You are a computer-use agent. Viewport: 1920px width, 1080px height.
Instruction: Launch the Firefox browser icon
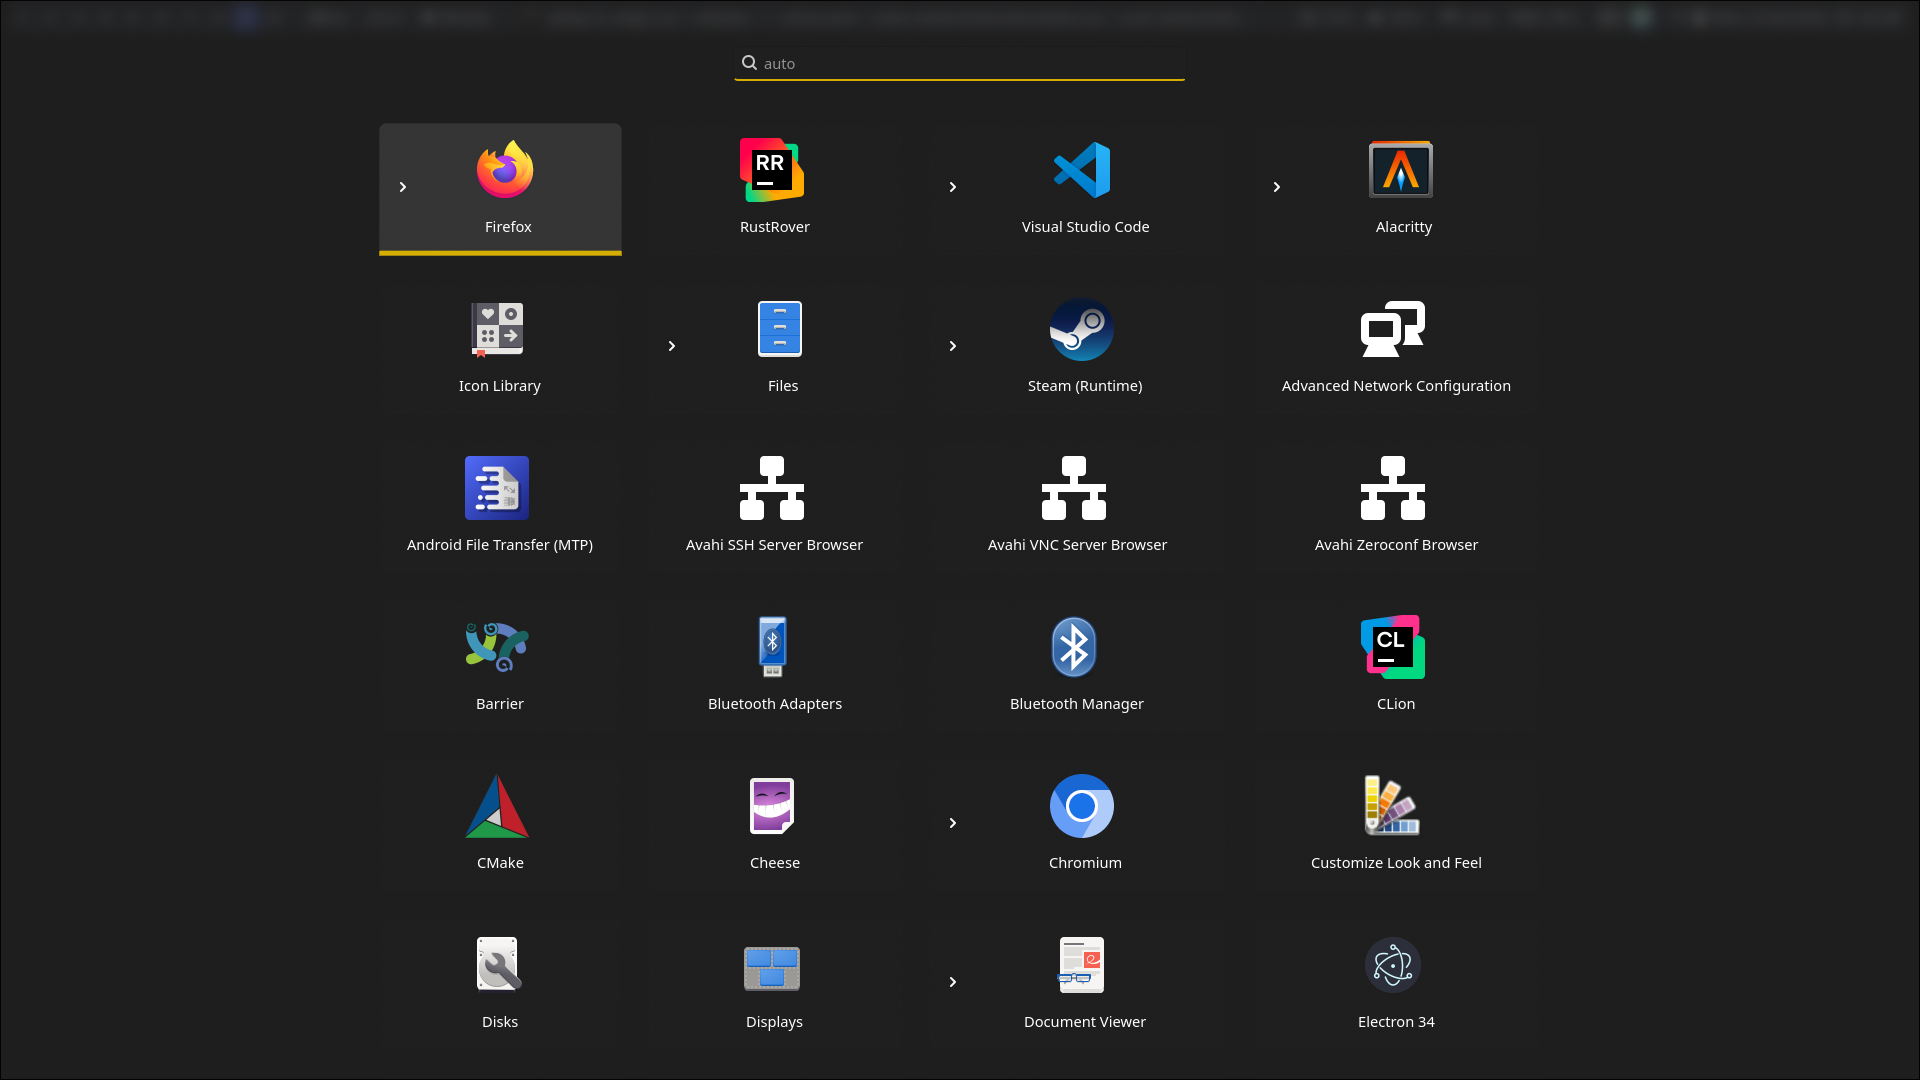[x=505, y=171]
